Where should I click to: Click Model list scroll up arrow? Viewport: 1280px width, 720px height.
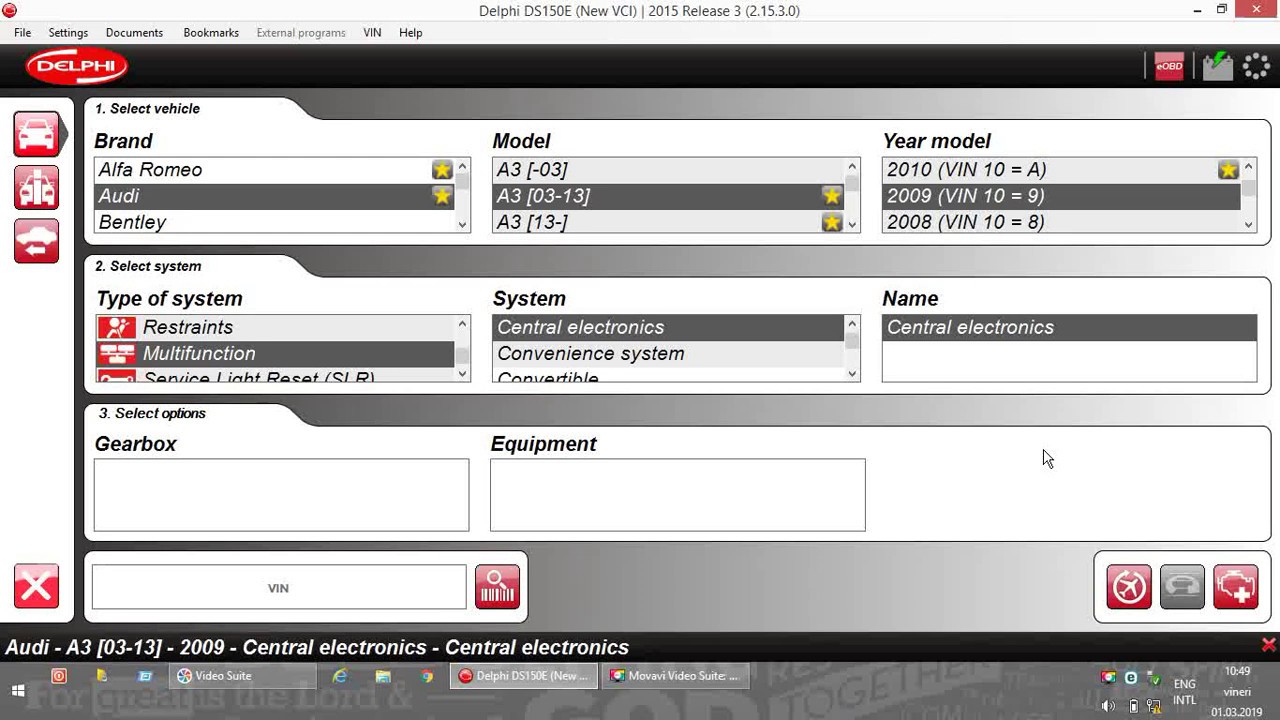tap(852, 167)
